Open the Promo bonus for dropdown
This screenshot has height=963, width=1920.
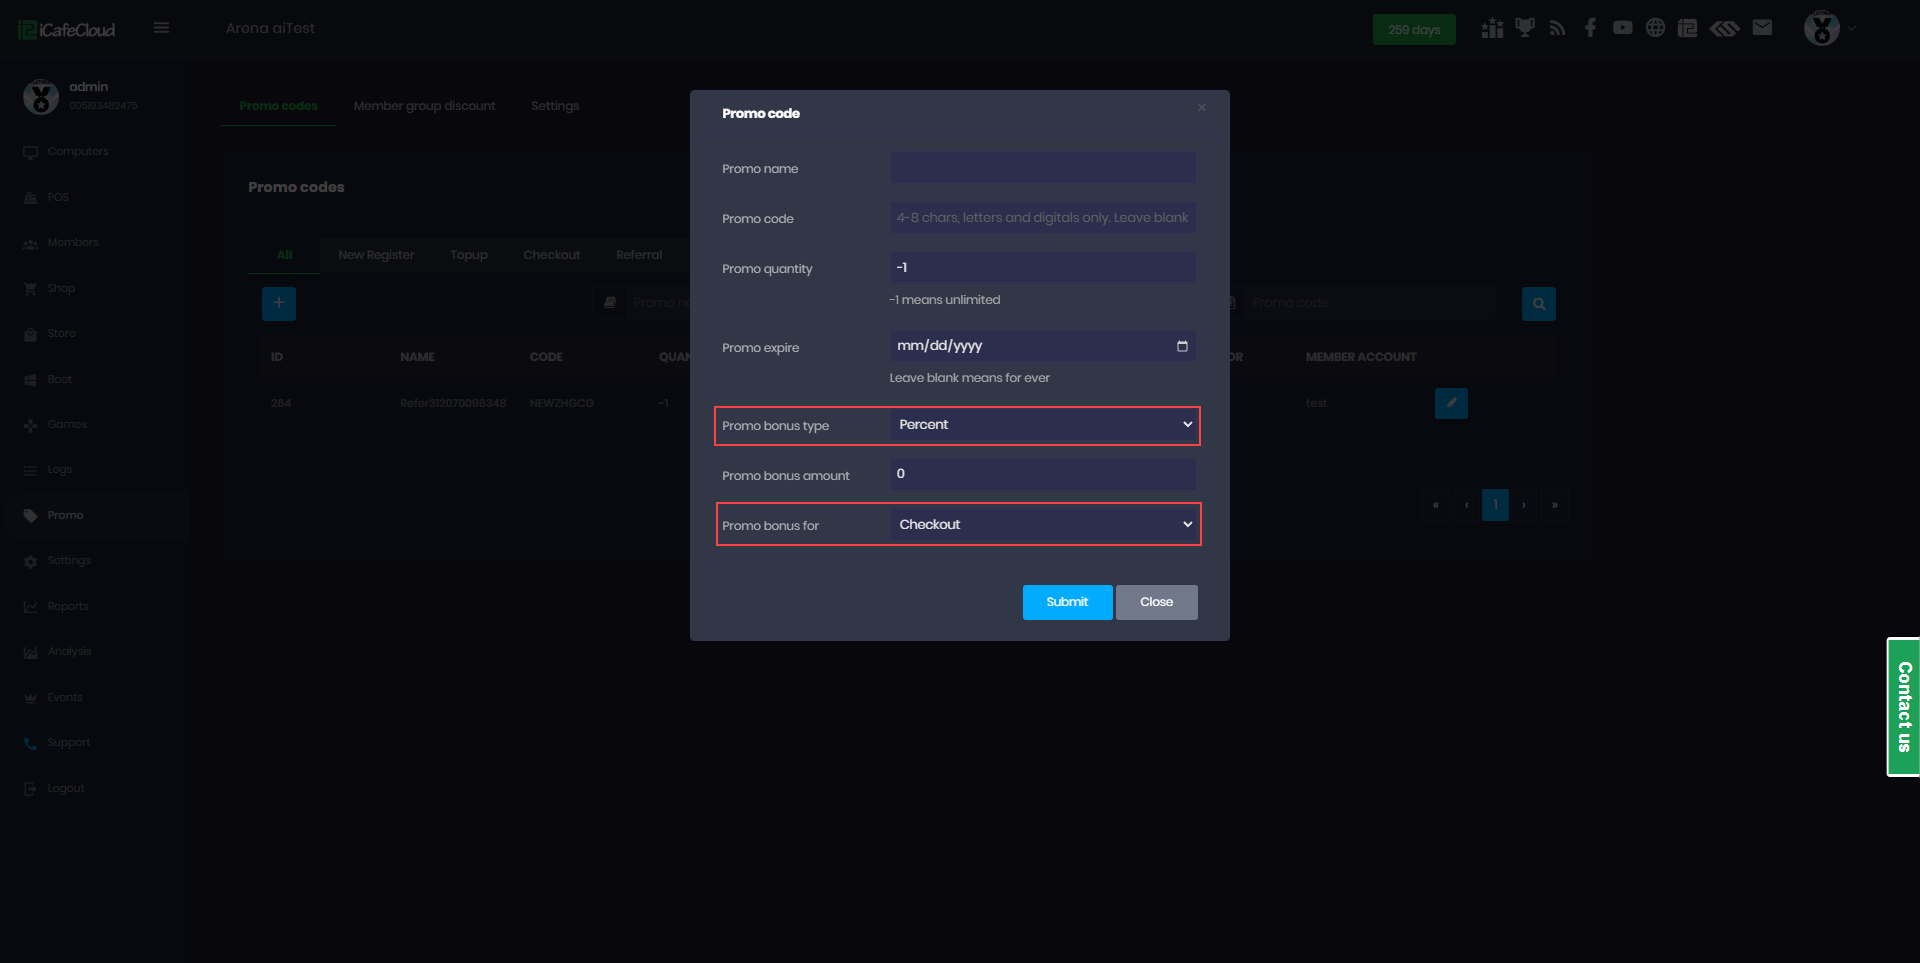click(x=1044, y=525)
